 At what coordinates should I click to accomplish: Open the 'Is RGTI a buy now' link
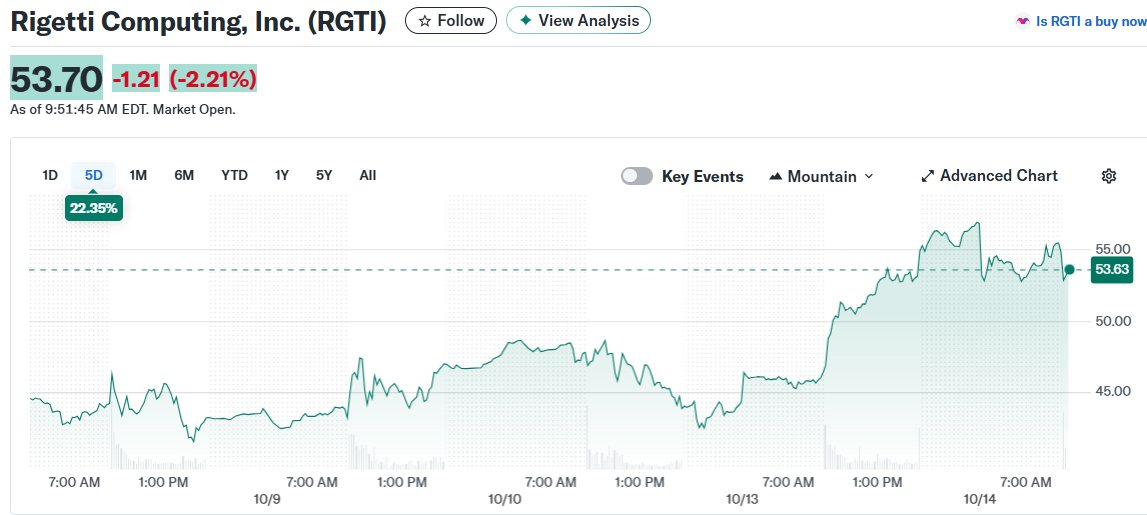pos(1090,21)
